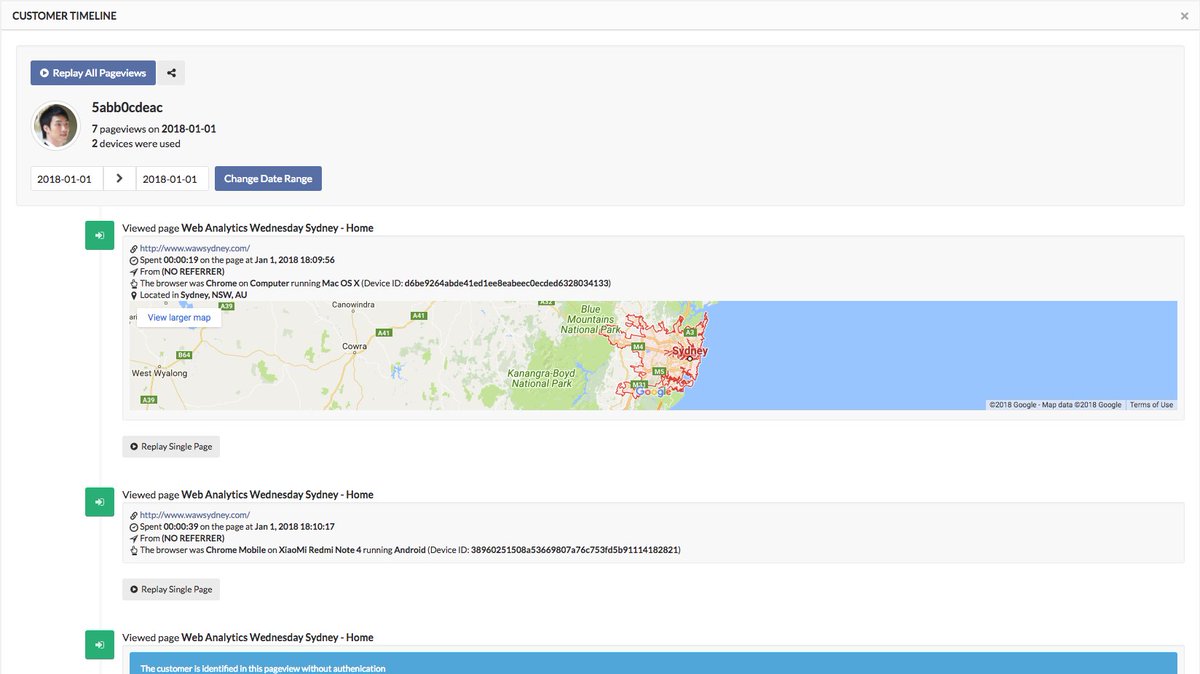Viewport: 1200px width, 674px height.
Task: Click the customer avatar photo
Action: point(56,125)
